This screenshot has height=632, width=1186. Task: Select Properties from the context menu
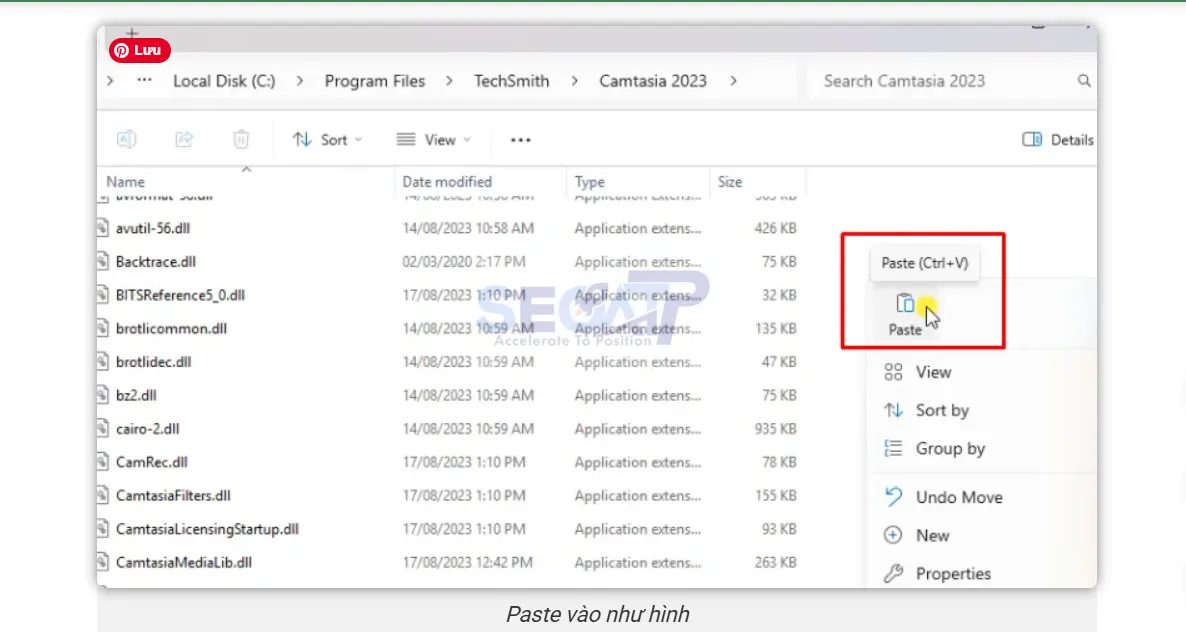953,573
